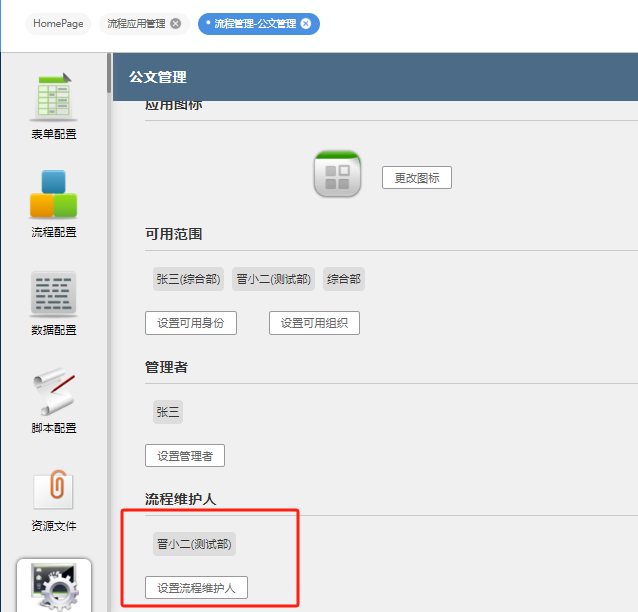Click the 设置可用组织 button

click(x=314, y=323)
